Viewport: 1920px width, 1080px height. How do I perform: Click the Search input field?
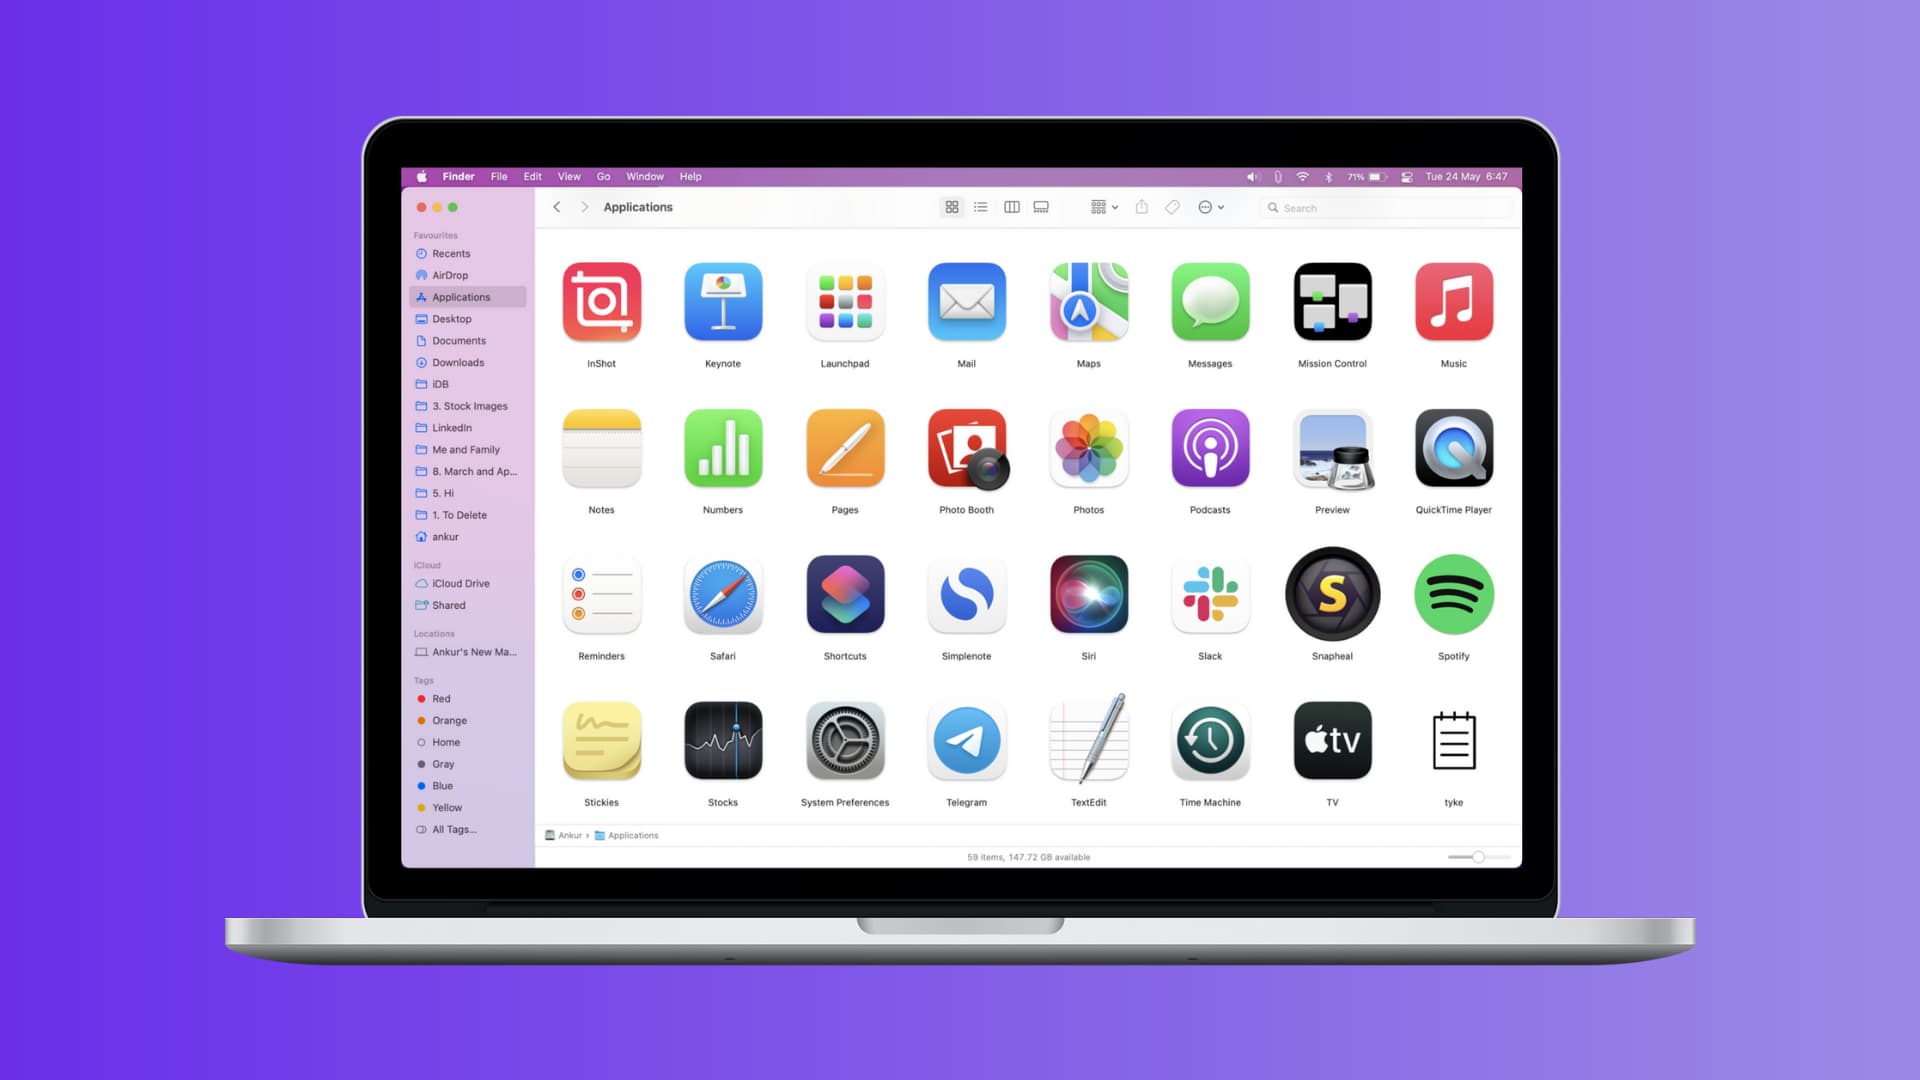tap(1387, 207)
